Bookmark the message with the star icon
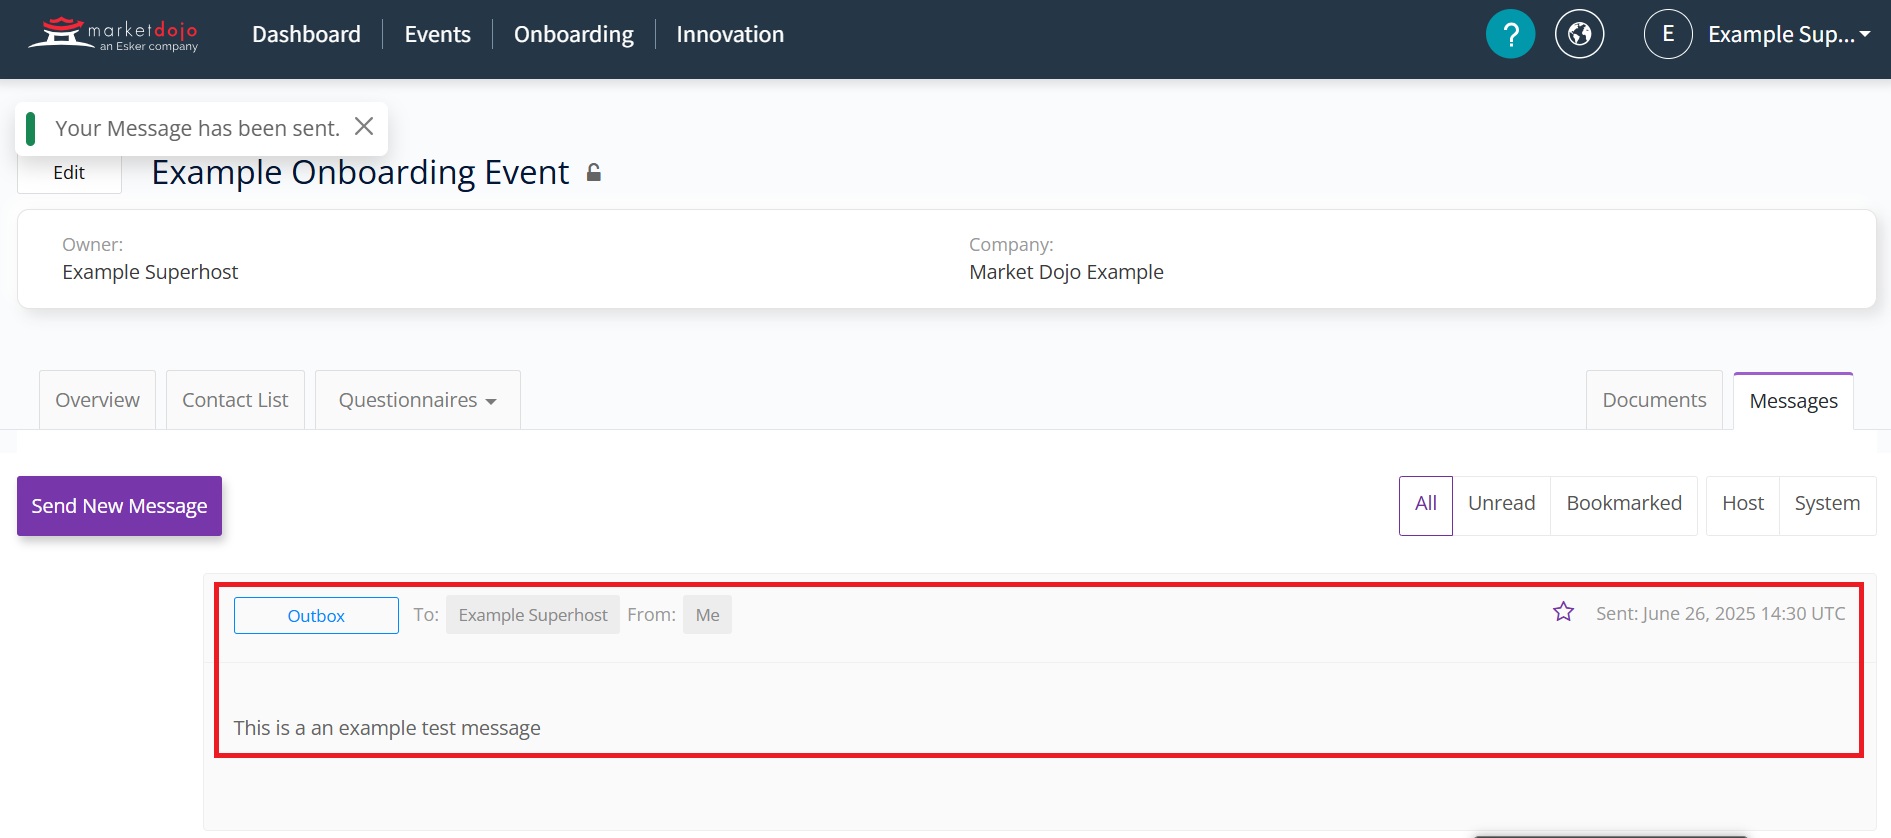 pos(1563,612)
